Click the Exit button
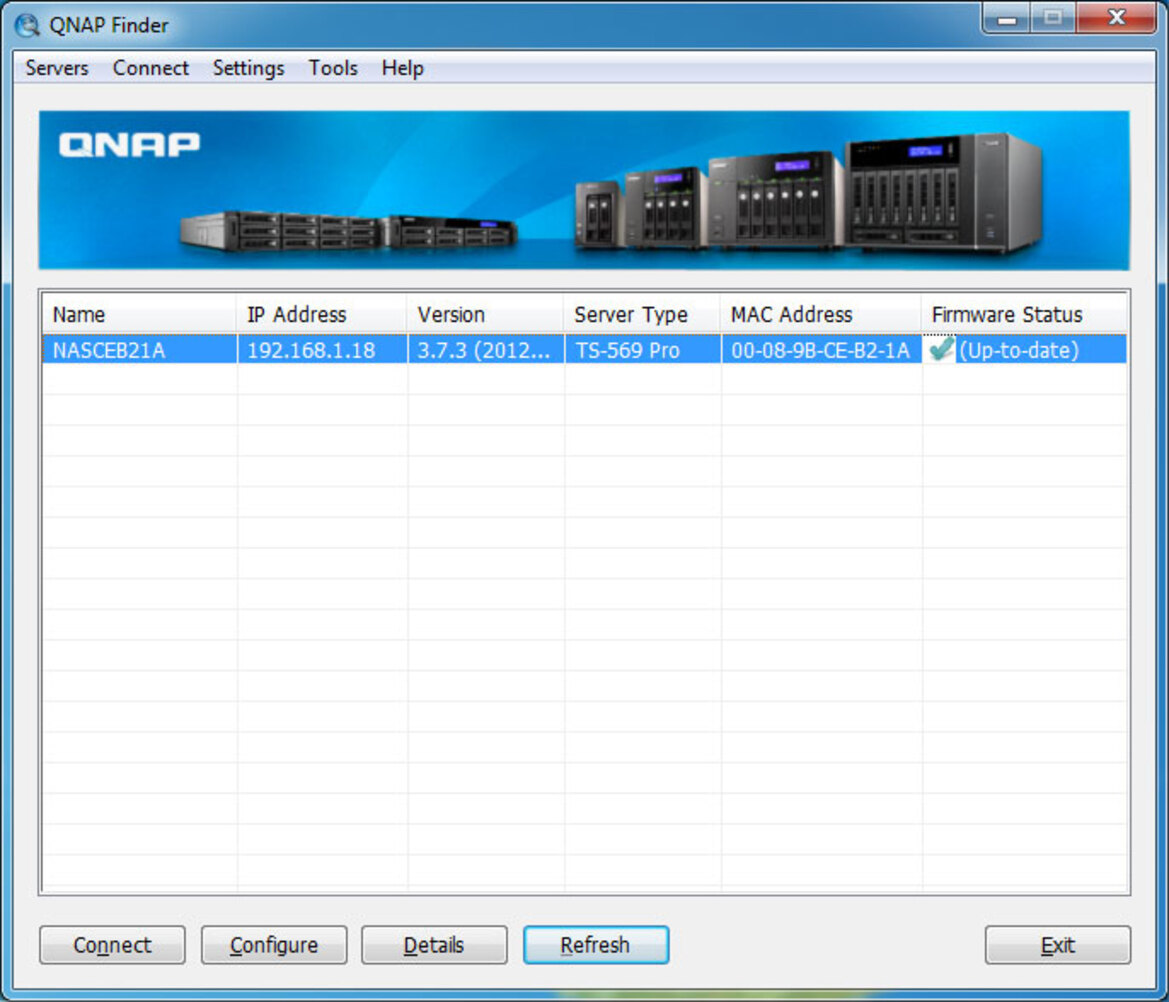1169x1002 pixels. coord(1057,945)
